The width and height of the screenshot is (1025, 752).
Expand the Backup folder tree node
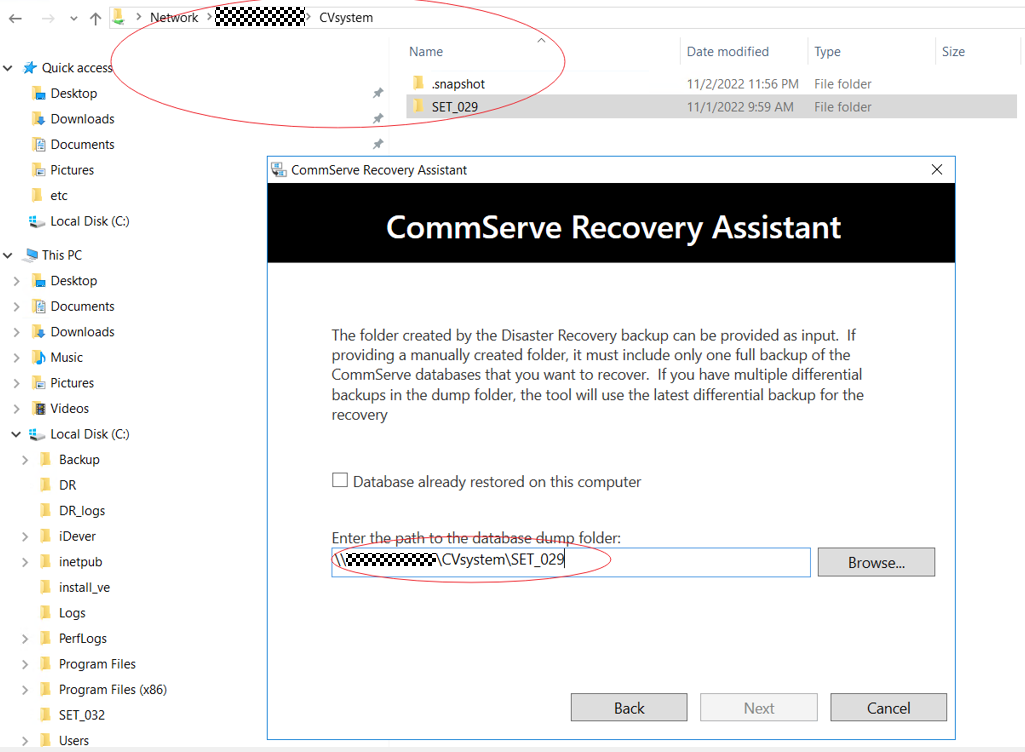(x=25, y=460)
